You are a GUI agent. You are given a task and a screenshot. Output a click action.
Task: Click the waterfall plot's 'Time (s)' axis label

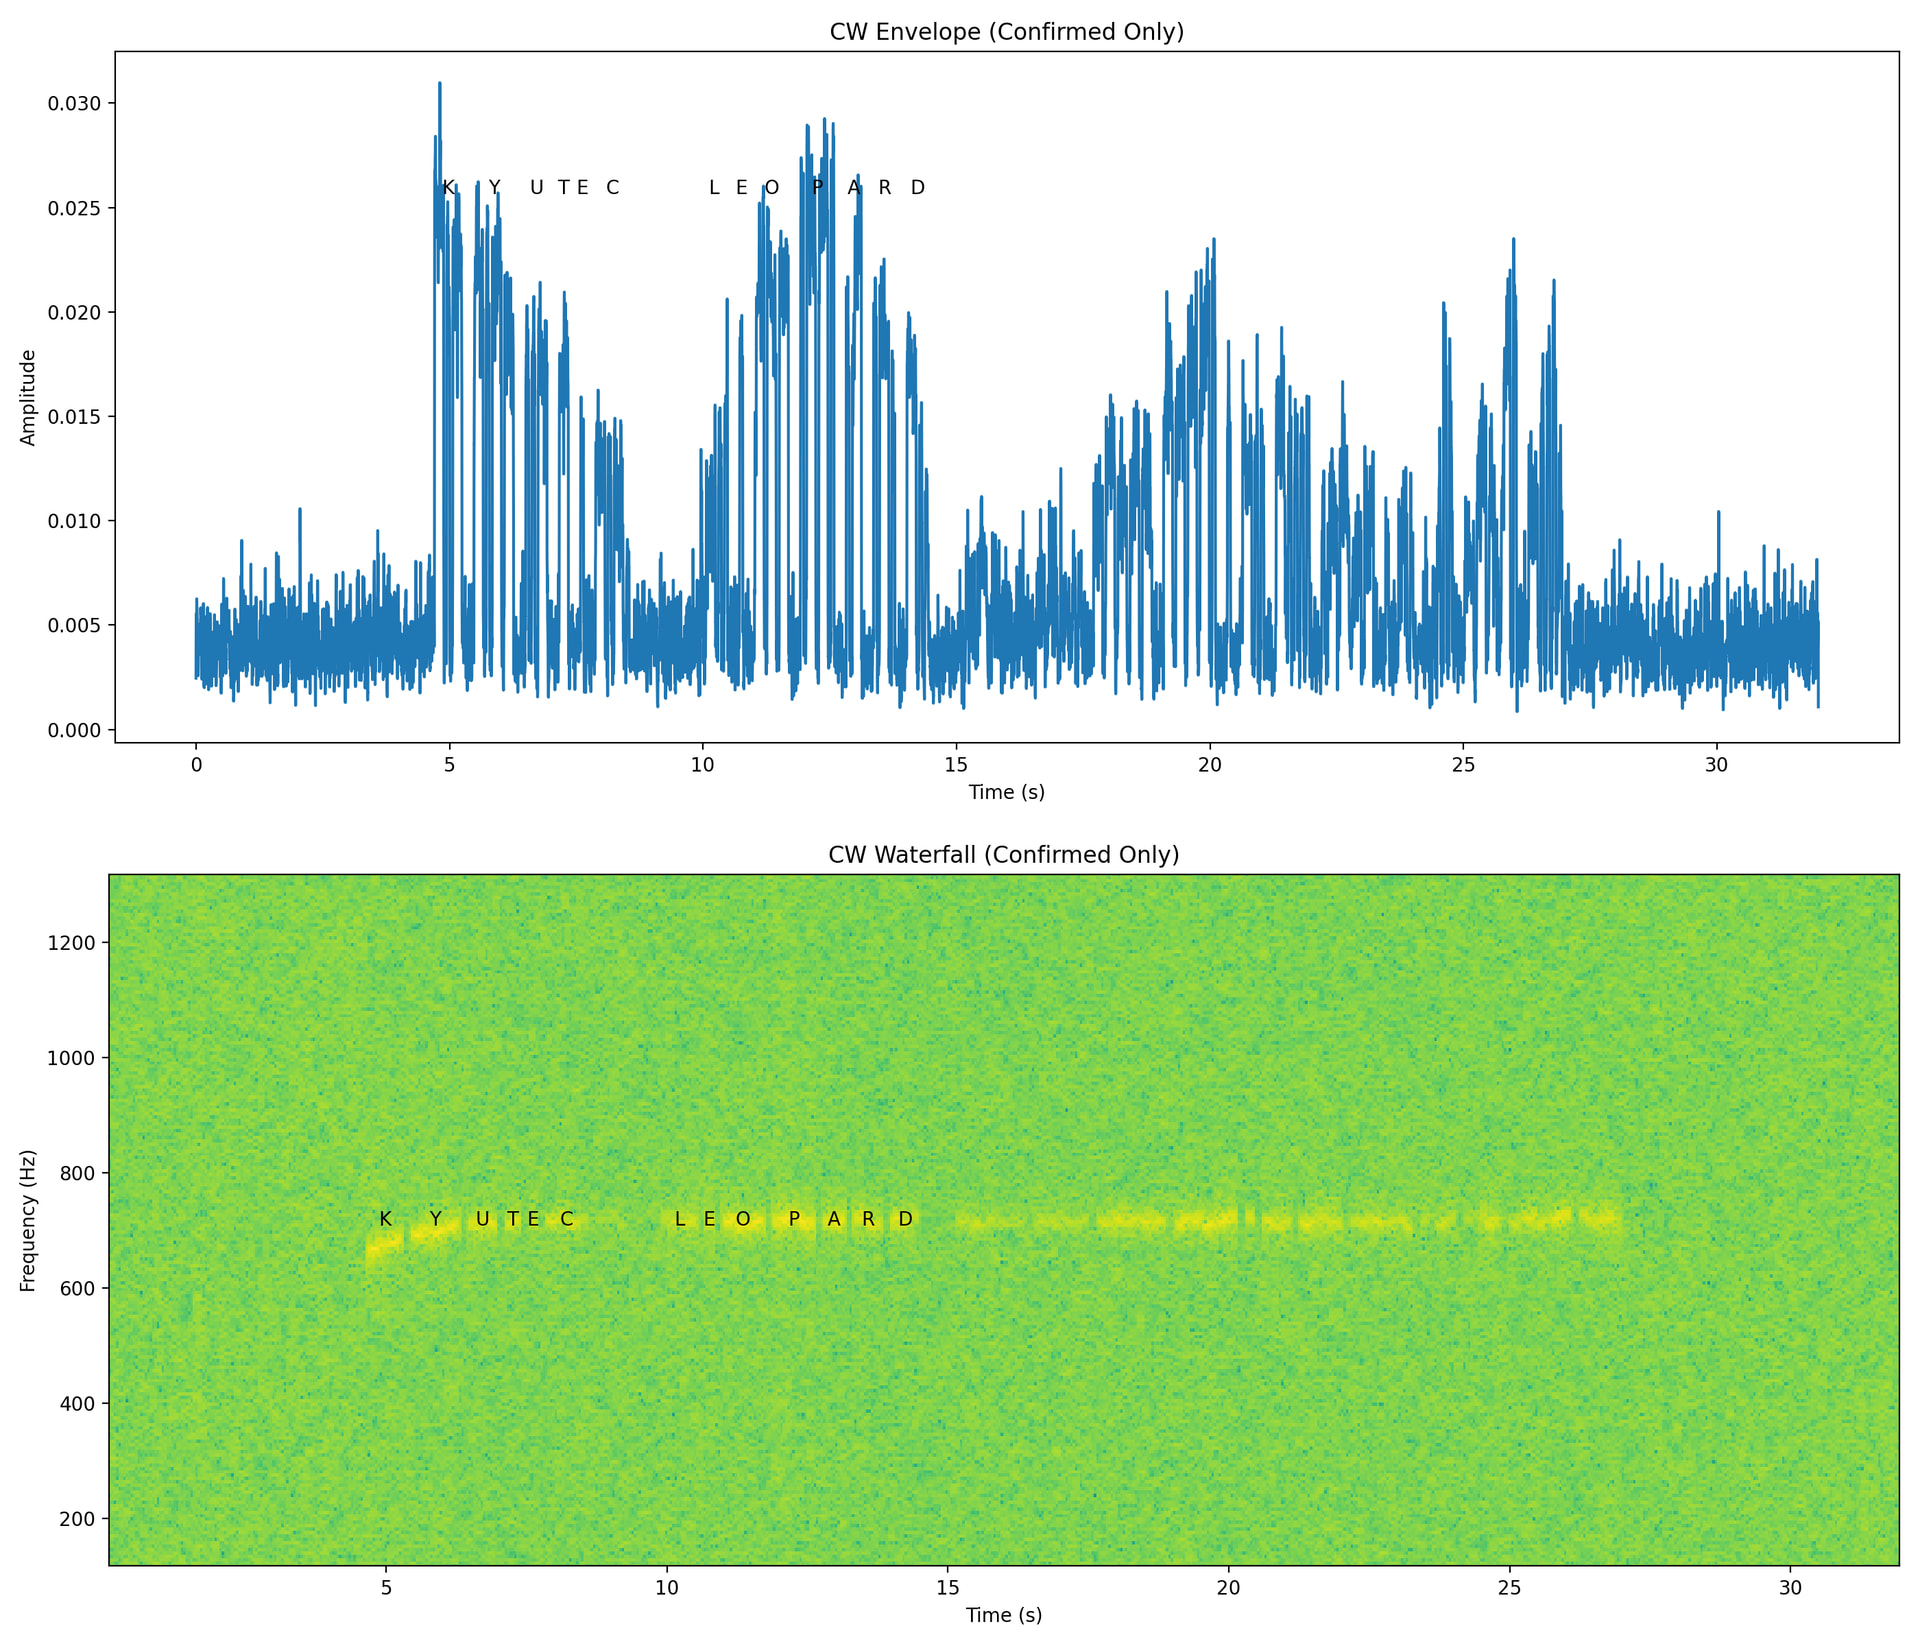(x=1003, y=1615)
